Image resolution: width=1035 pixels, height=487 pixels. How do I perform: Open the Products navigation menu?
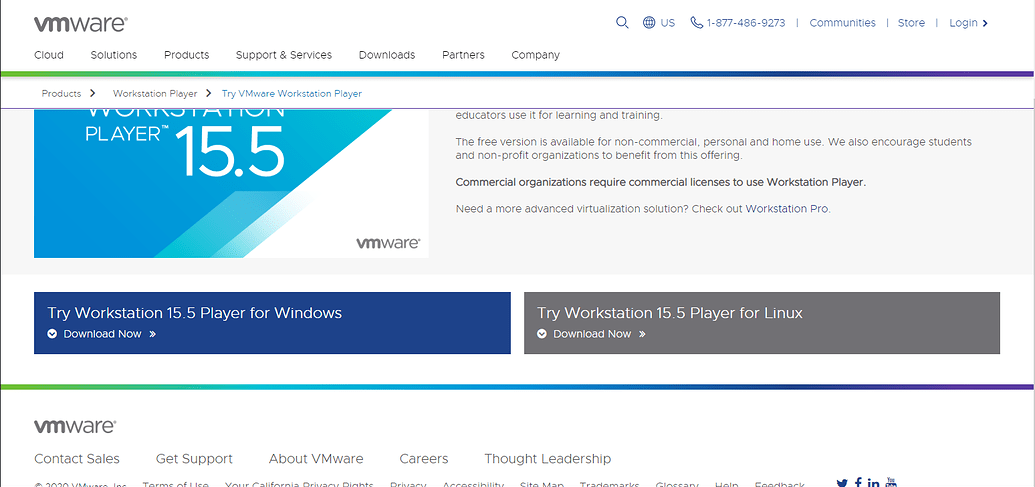click(186, 55)
